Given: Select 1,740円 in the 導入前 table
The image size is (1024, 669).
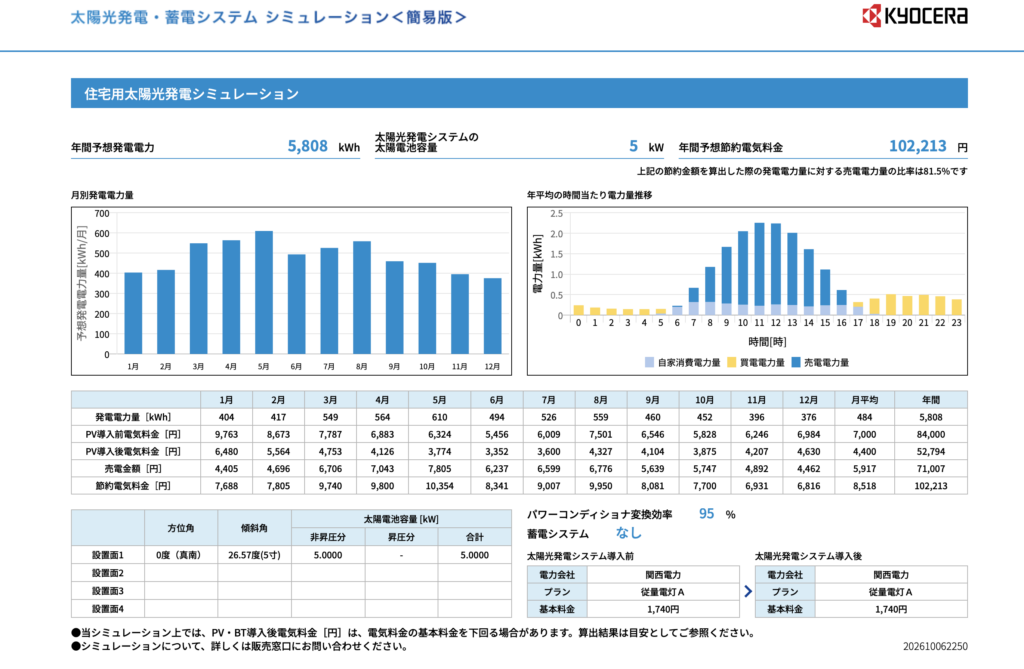Looking at the screenshot, I should pos(663,609).
